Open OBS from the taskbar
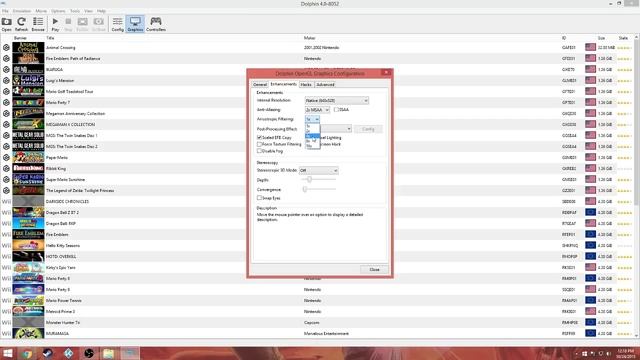The width and height of the screenshot is (640, 360). pyautogui.click(x=89, y=353)
